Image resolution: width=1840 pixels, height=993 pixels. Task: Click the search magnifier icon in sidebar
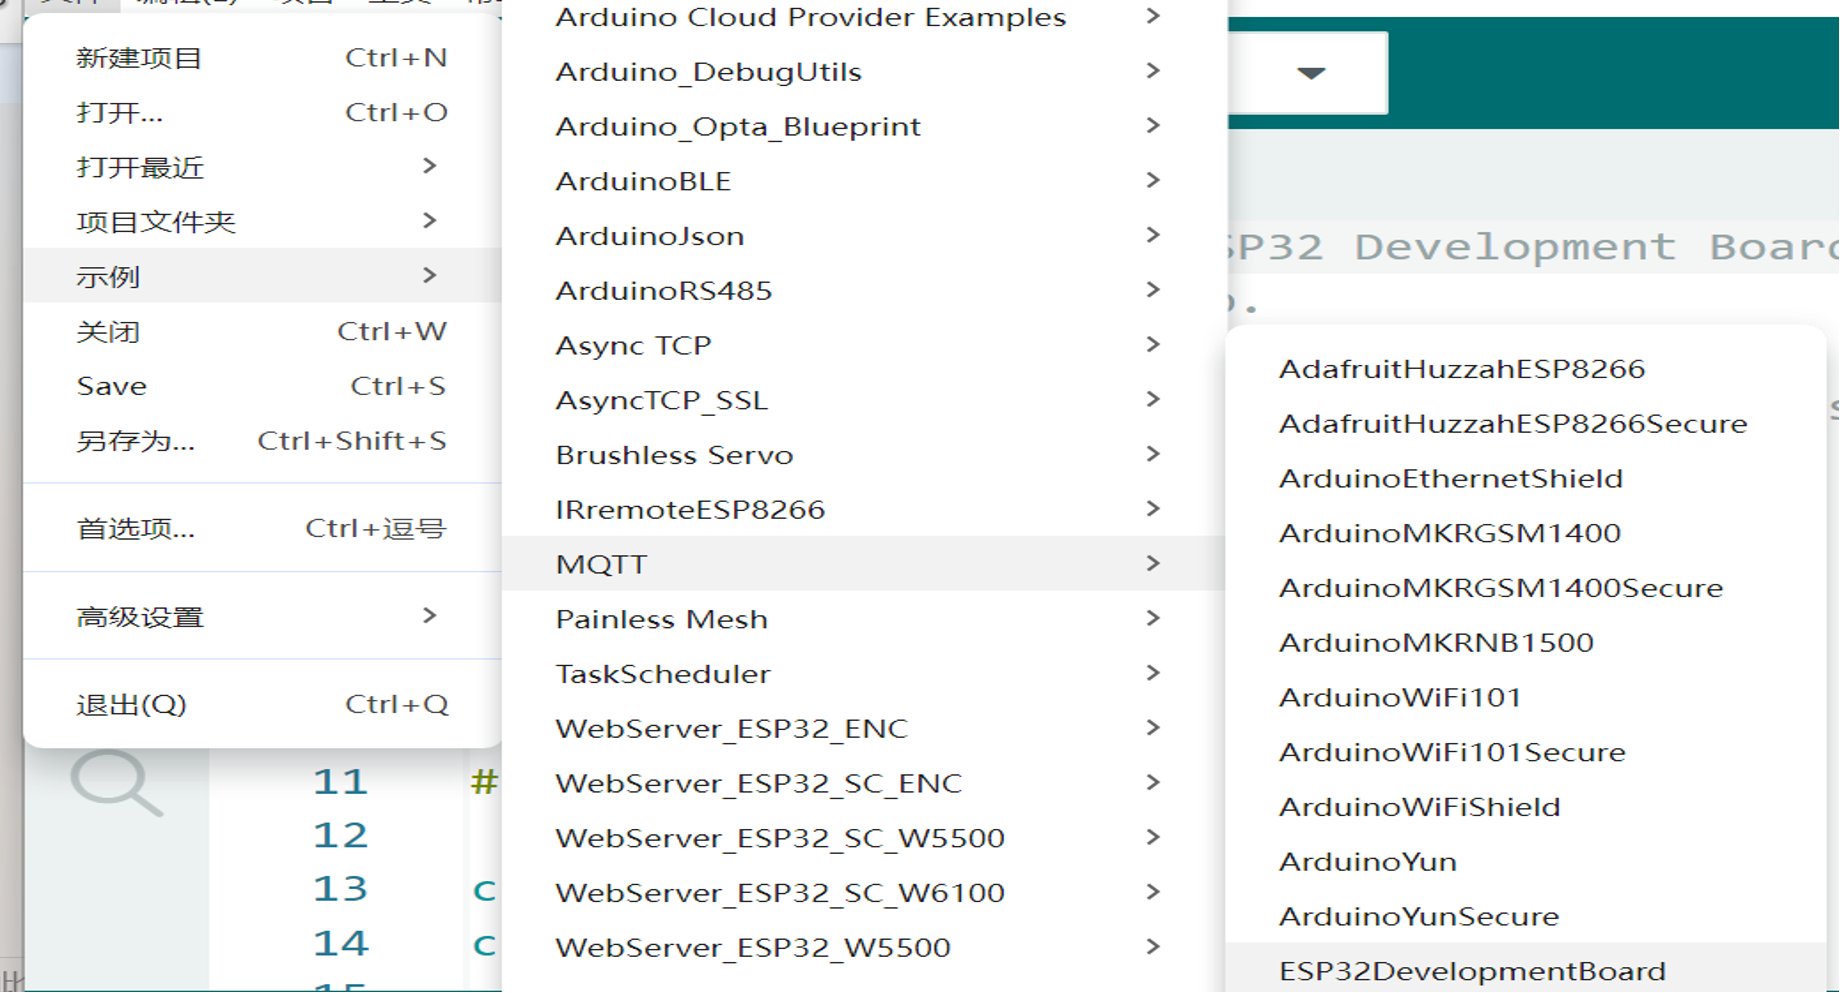(x=116, y=783)
